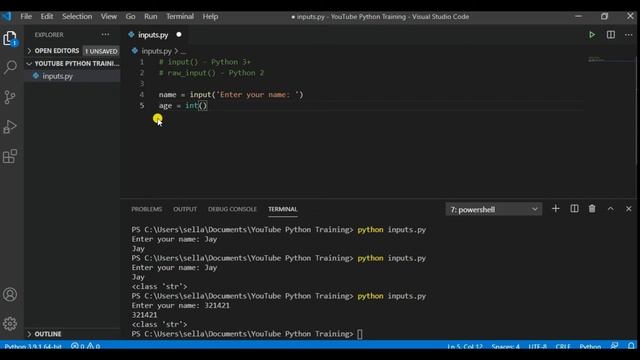
Task: Maximize the terminal panel size
Action: click(x=611, y=209)
